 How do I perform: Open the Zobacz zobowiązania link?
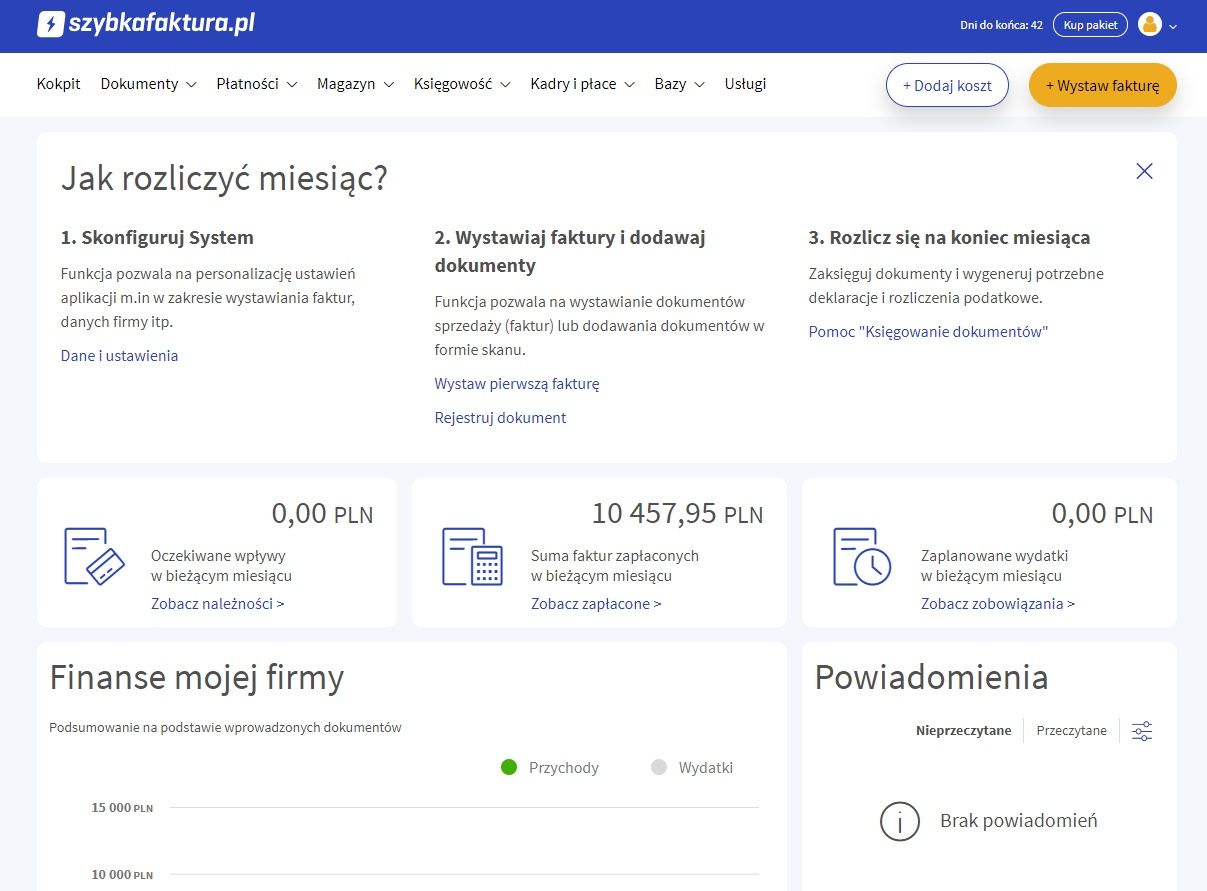point(998,604)
